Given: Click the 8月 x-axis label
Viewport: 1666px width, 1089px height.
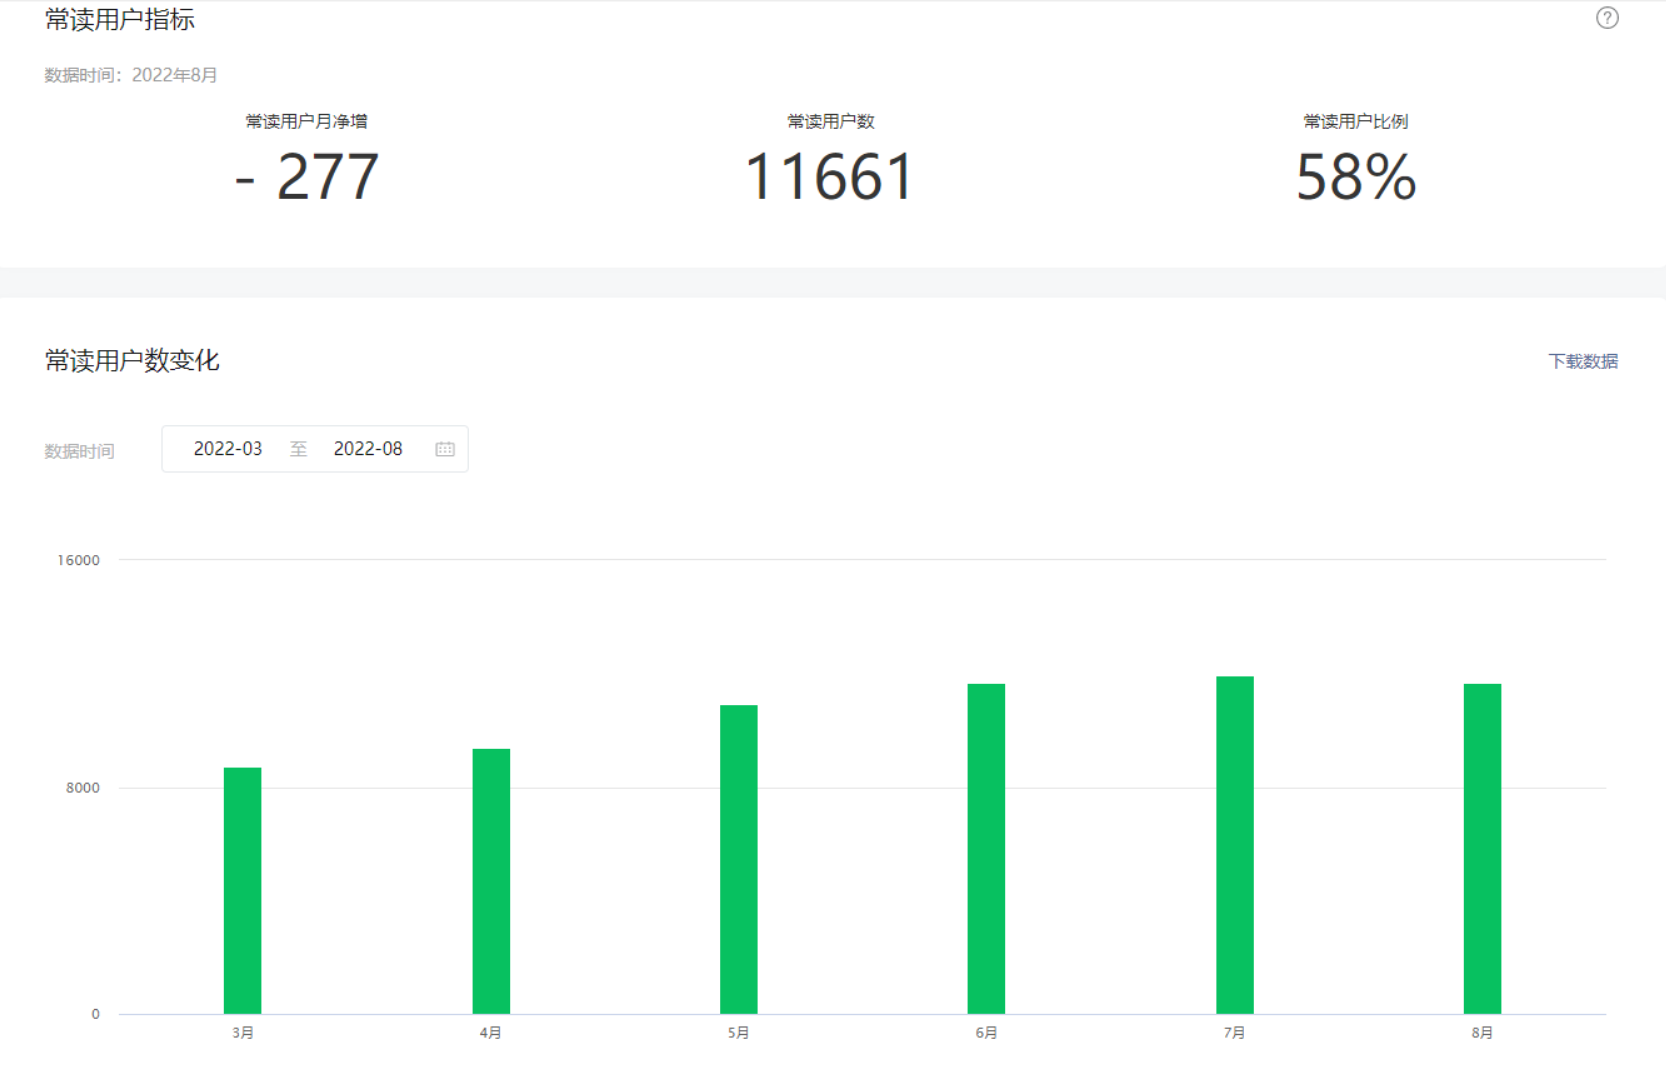Looking at the screenshot, I should point(1483,1033).
